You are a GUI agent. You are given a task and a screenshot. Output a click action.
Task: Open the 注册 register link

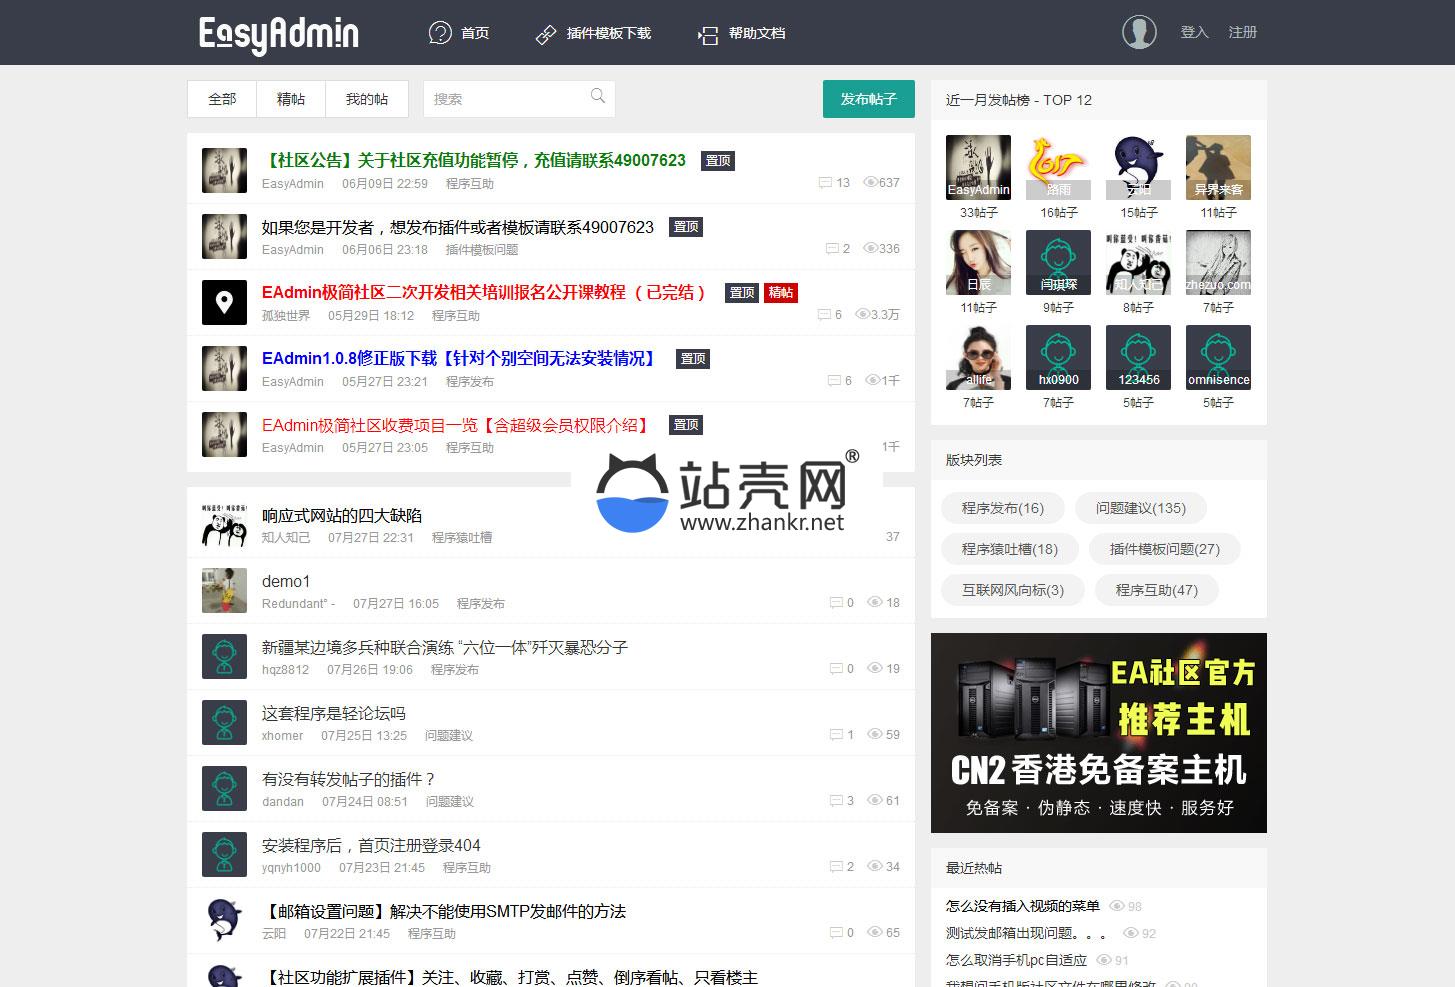pyautogui.click(x=1242, y=32)
